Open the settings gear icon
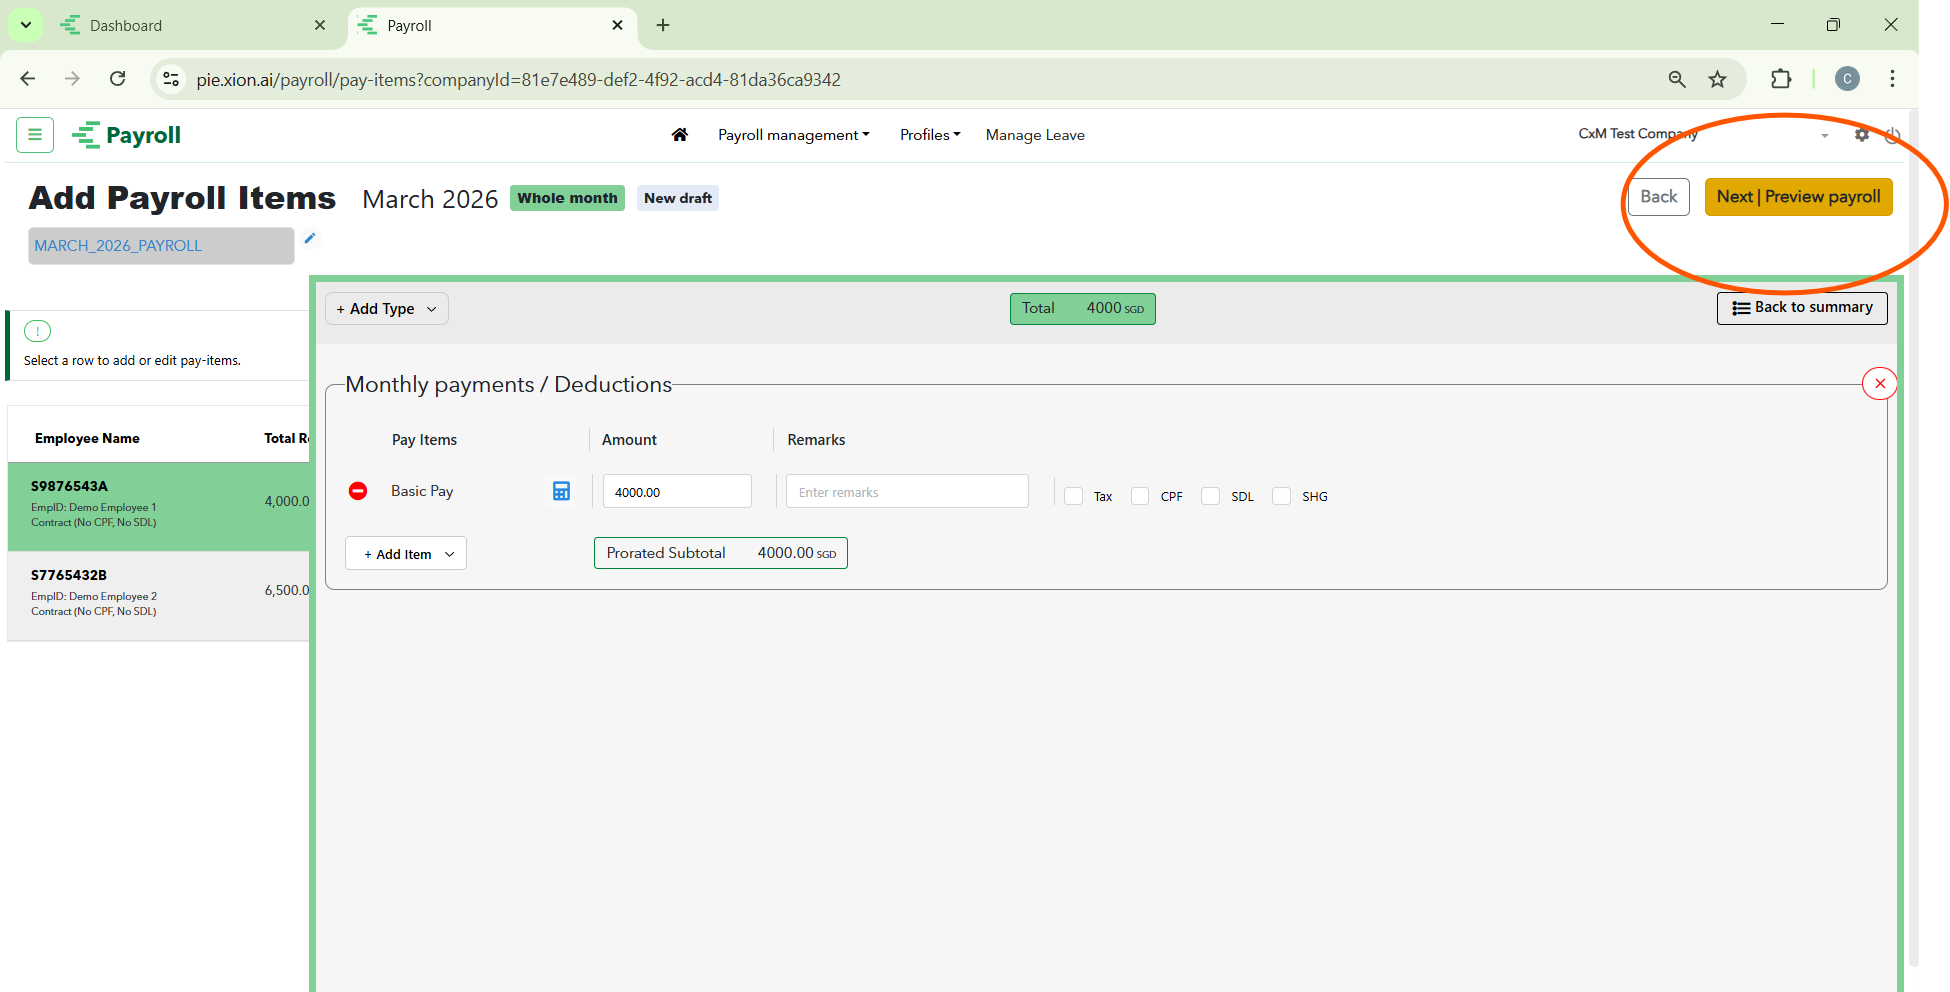This screenshot has height=992, width=1950. tap(1861, 135)
